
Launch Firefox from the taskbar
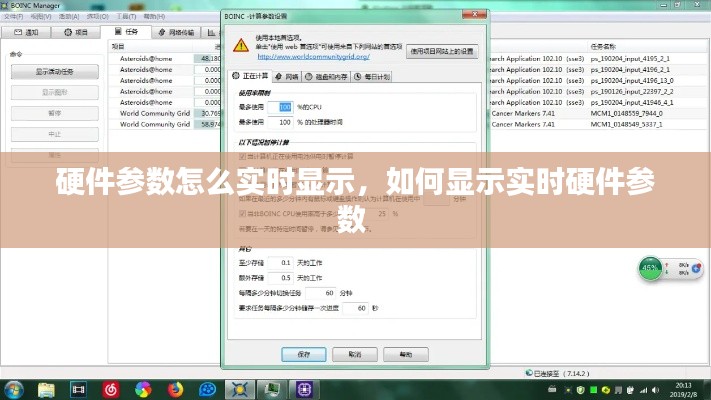point(175,390)
